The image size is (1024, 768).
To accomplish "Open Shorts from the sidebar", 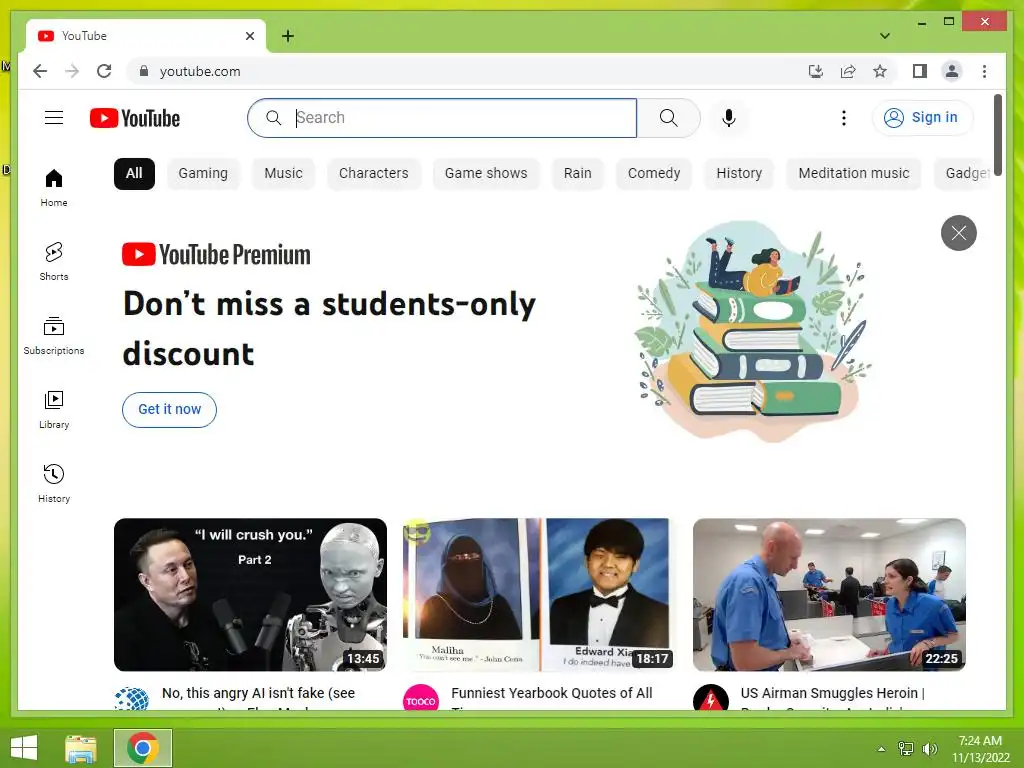I will (54, 262).
